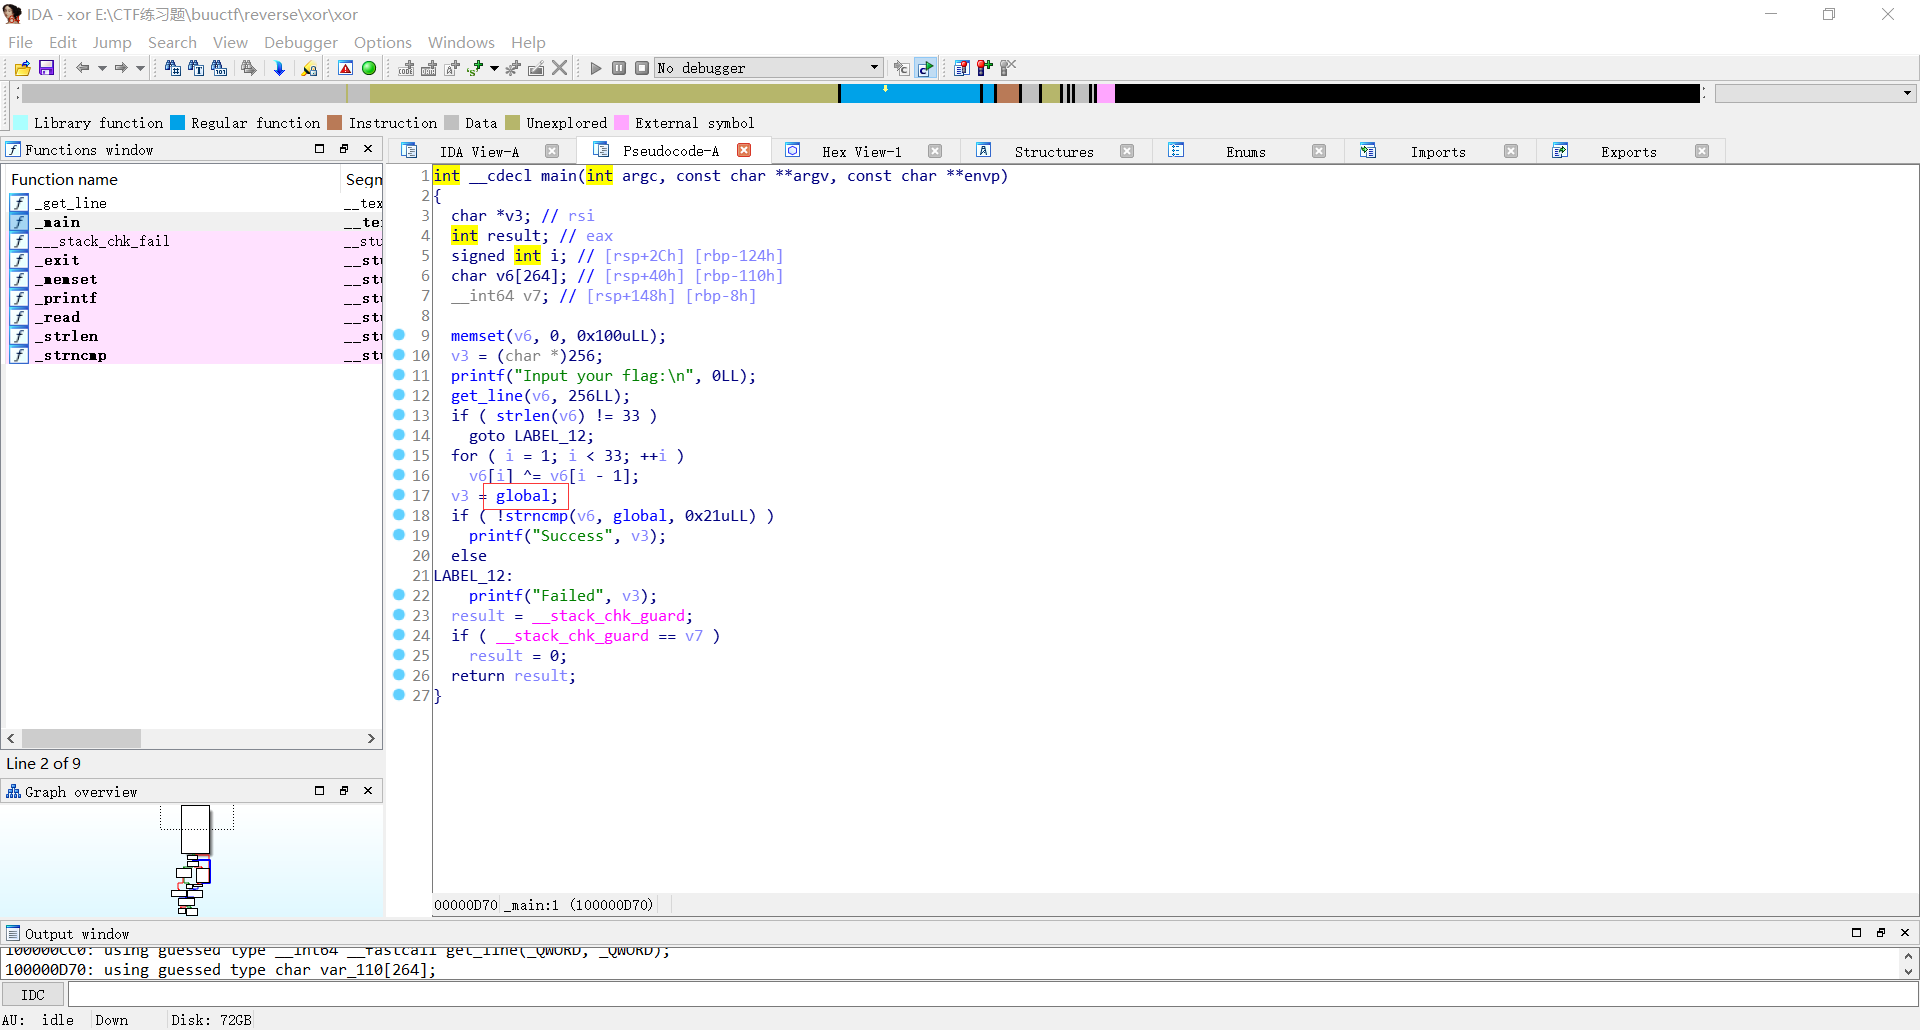1920x1030 pixels.
Task: Close the IDA View-A tab
Action: pyautogui.click(x=552, y=151)
